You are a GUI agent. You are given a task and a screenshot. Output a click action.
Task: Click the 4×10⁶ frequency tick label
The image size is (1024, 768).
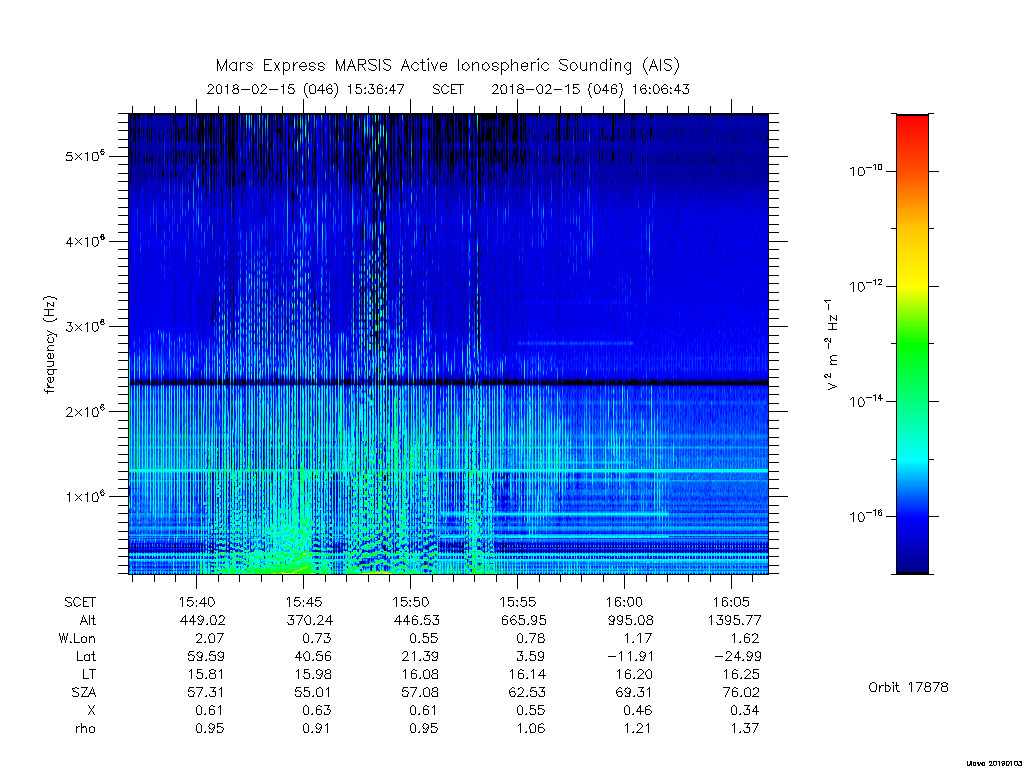click(85, 241)
